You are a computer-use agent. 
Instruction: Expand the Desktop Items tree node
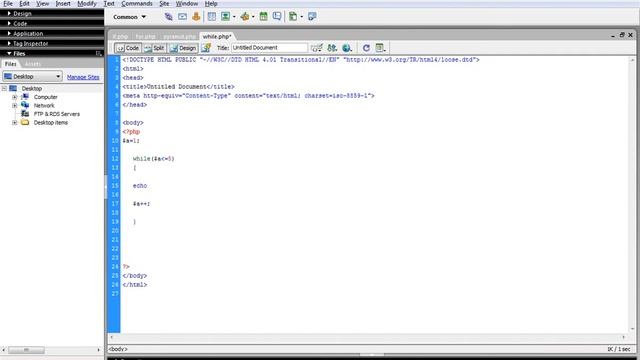14,122
